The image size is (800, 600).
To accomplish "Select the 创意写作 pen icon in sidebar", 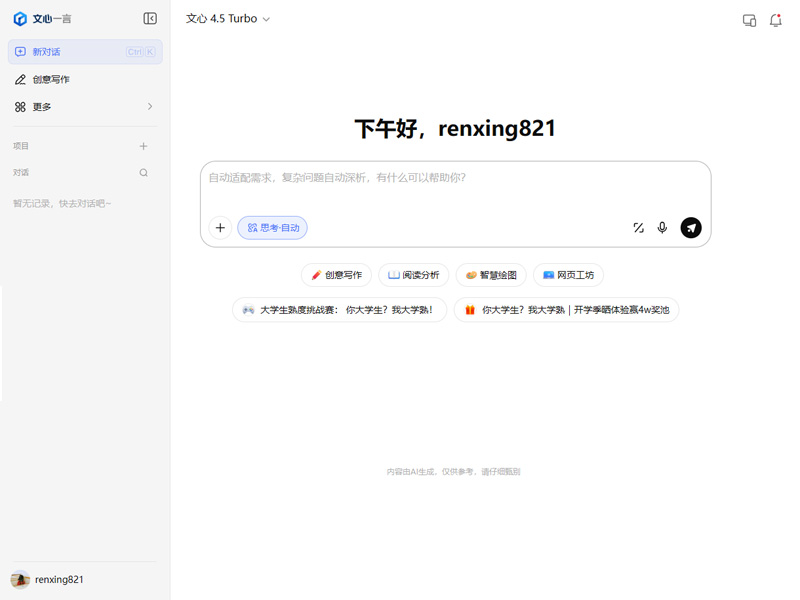I will point(20,79).
